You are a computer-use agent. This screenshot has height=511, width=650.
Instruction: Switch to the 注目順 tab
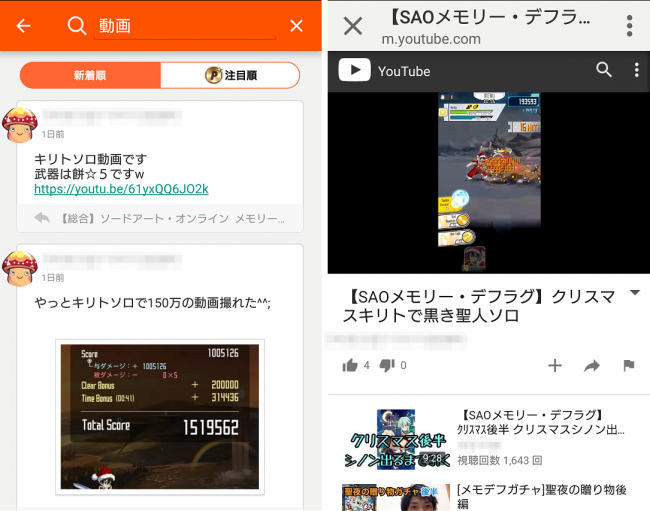point(230,75)
